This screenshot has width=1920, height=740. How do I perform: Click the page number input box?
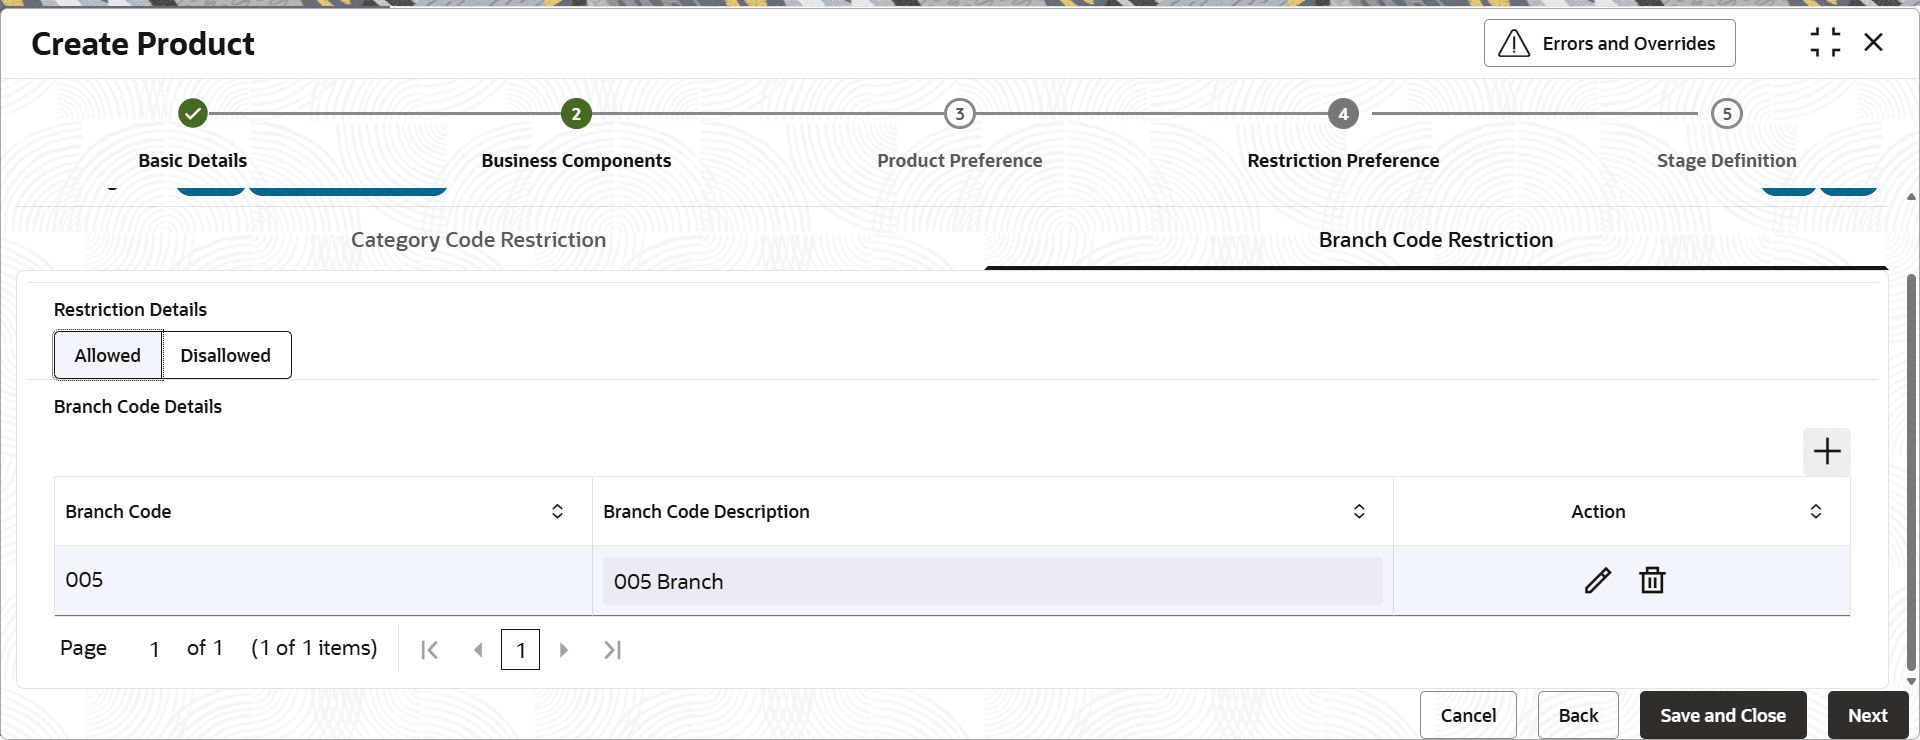[520, 650]
